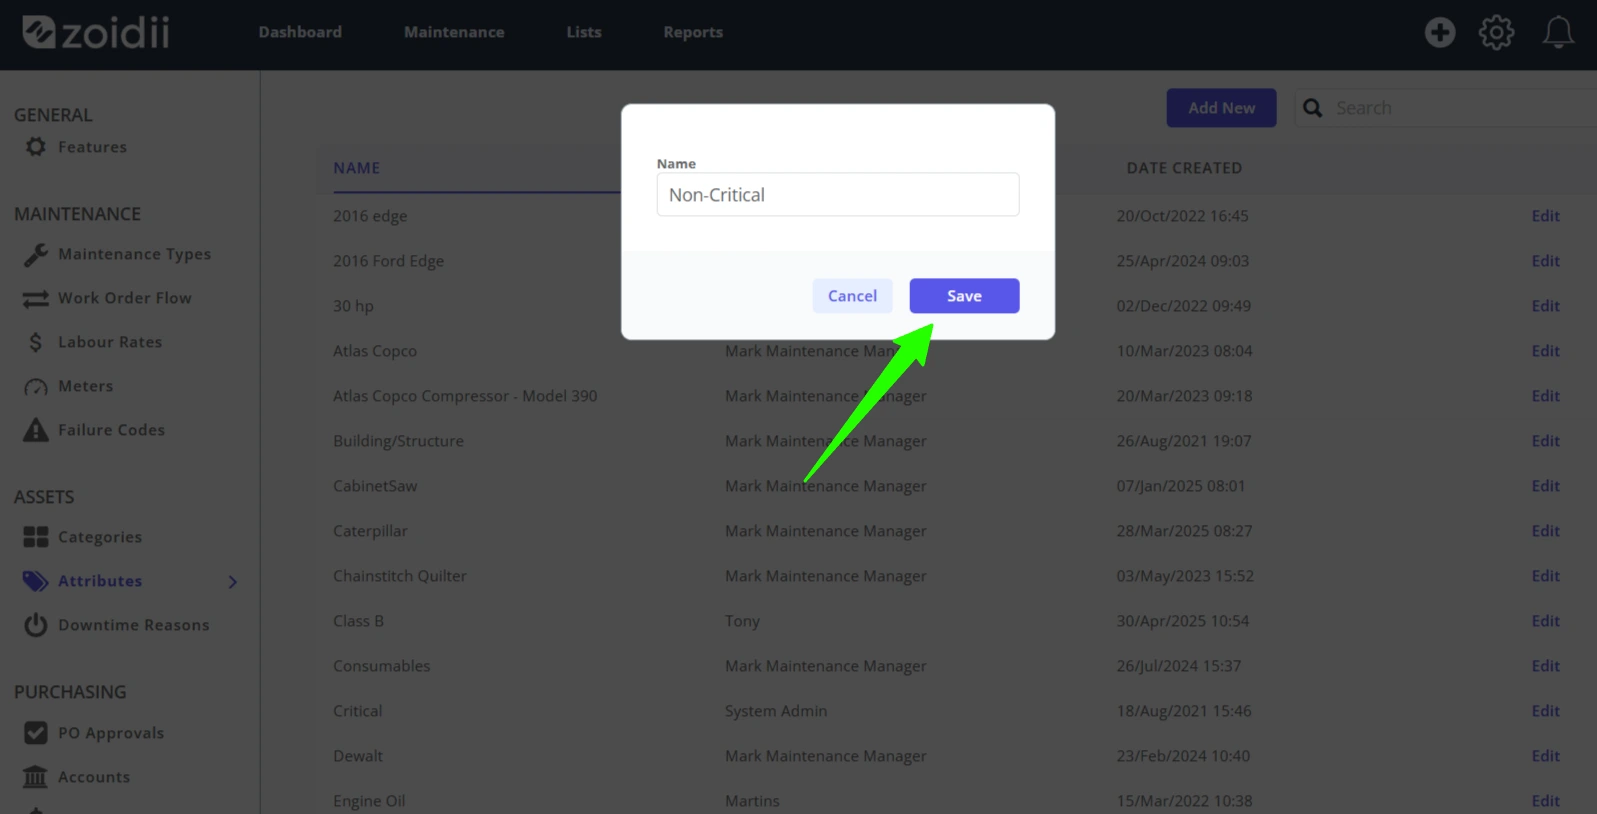Edit the Engine Oil row

[x=1545, y=801]
